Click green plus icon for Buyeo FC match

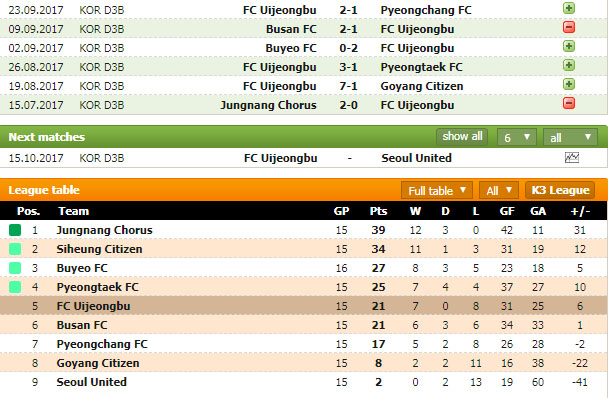(x=569, y=46)
